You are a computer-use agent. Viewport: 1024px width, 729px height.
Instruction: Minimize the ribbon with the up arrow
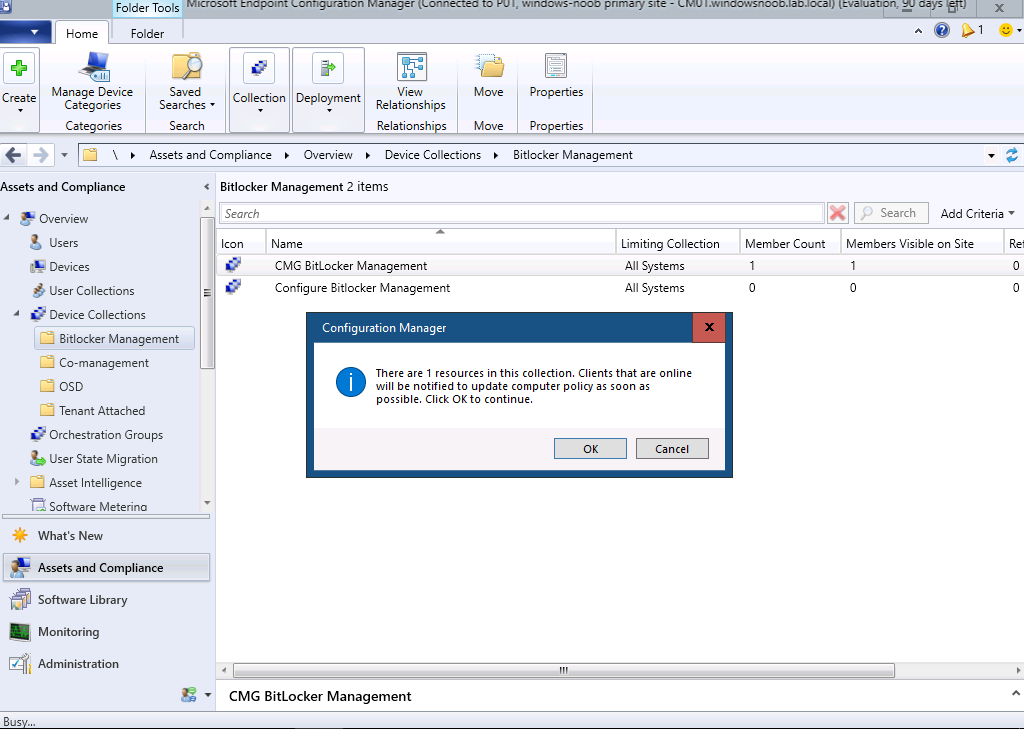pyautogui.click(x=918, y=30)
